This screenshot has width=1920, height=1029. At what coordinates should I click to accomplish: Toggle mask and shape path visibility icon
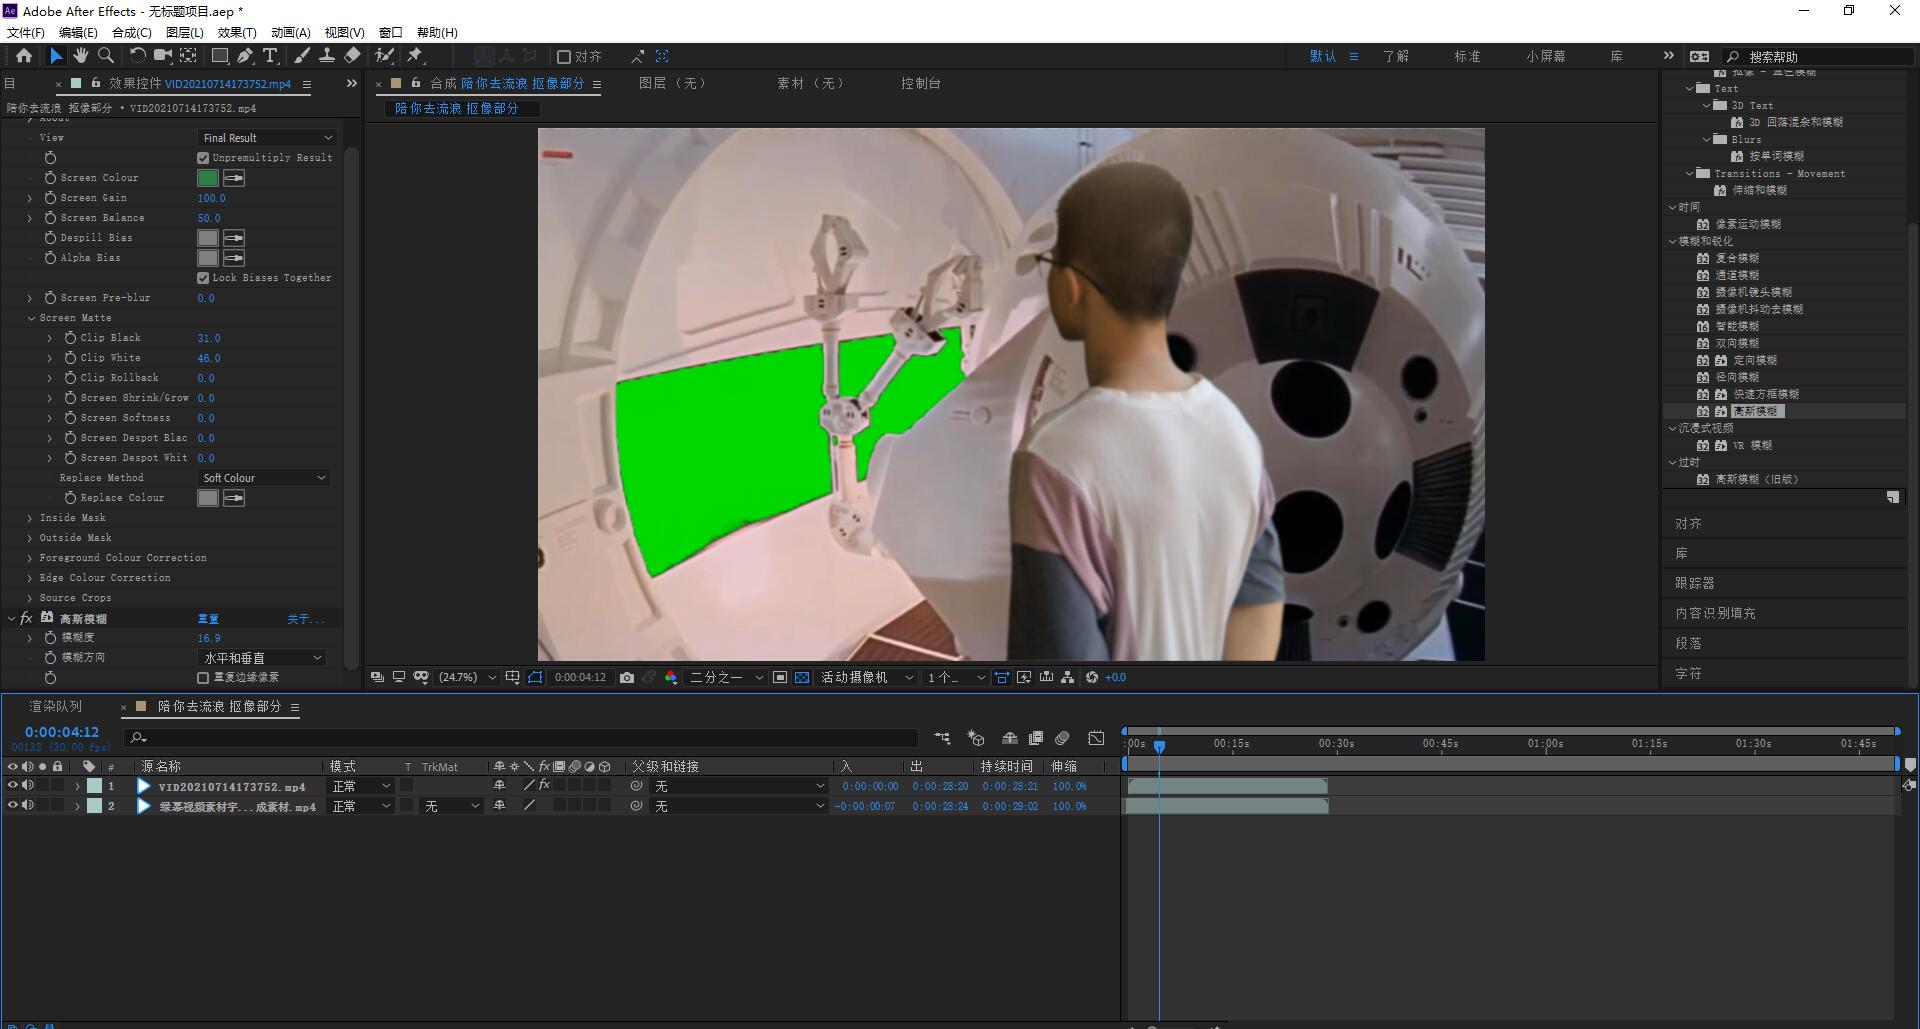(x=535, y=677)
